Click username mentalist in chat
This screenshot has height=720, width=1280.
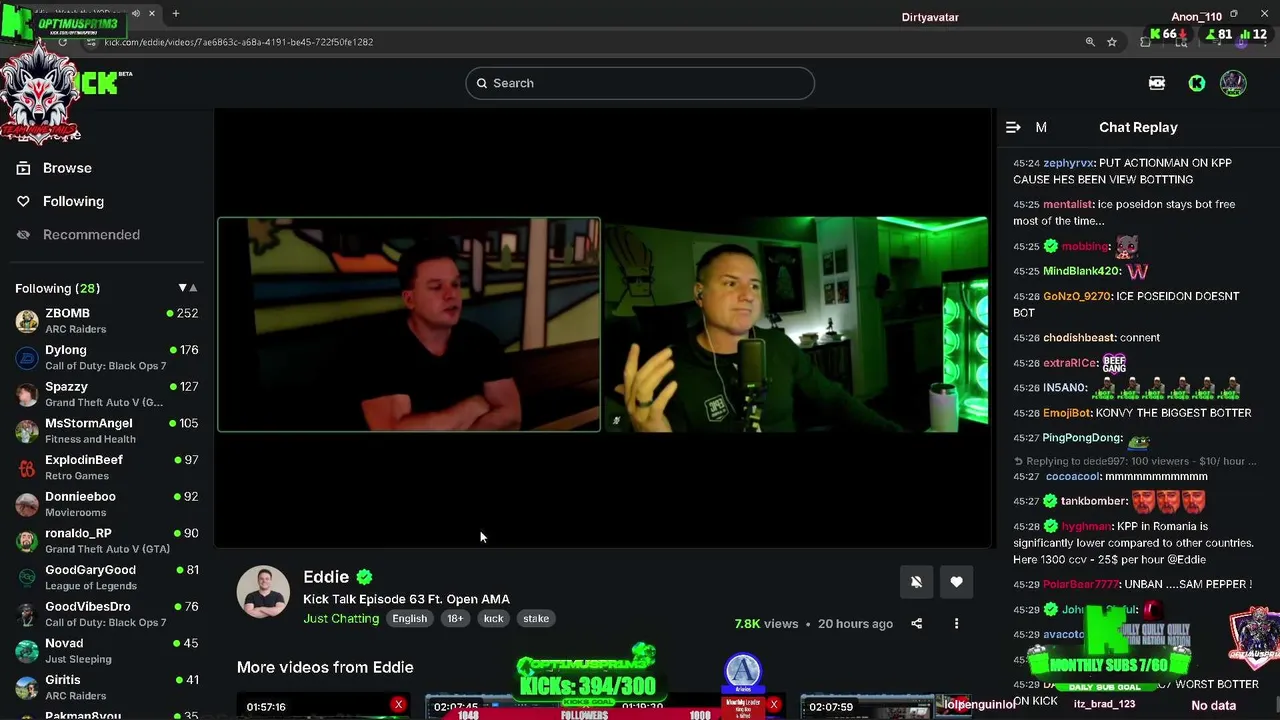pyautogui.click(x=1067, y=204)
